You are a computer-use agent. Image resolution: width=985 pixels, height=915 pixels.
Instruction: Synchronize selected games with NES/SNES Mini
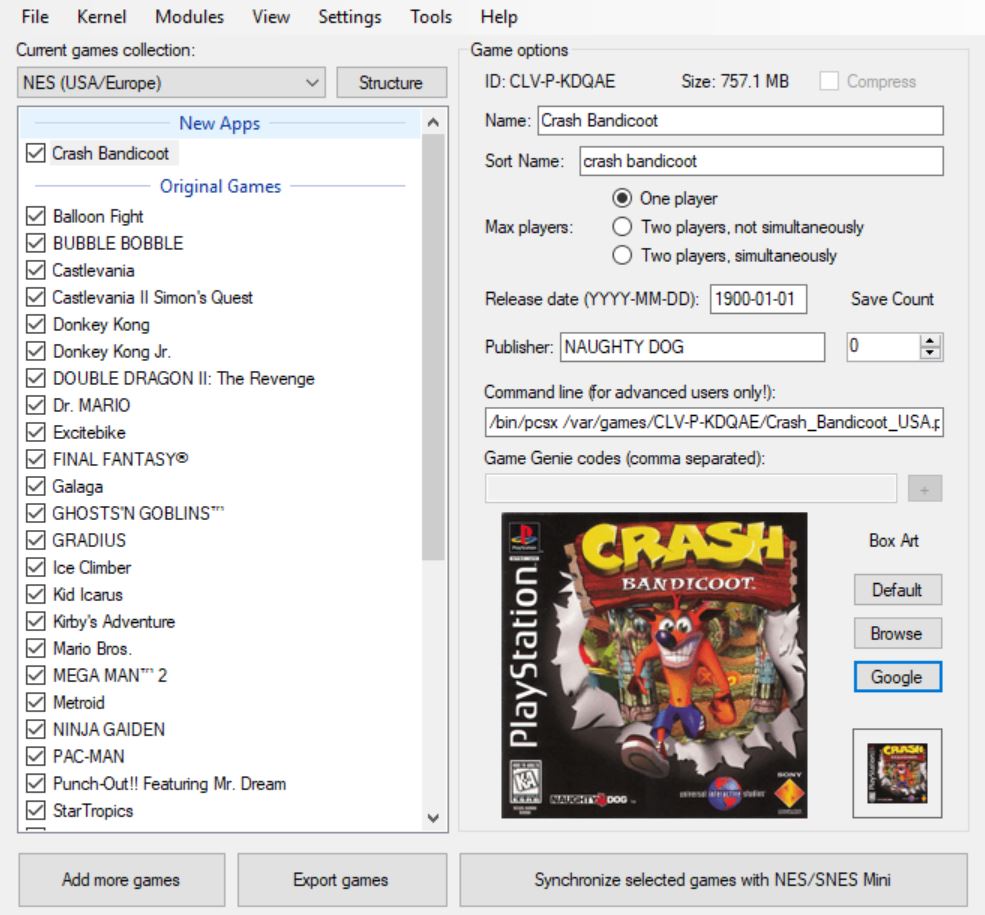713,880
